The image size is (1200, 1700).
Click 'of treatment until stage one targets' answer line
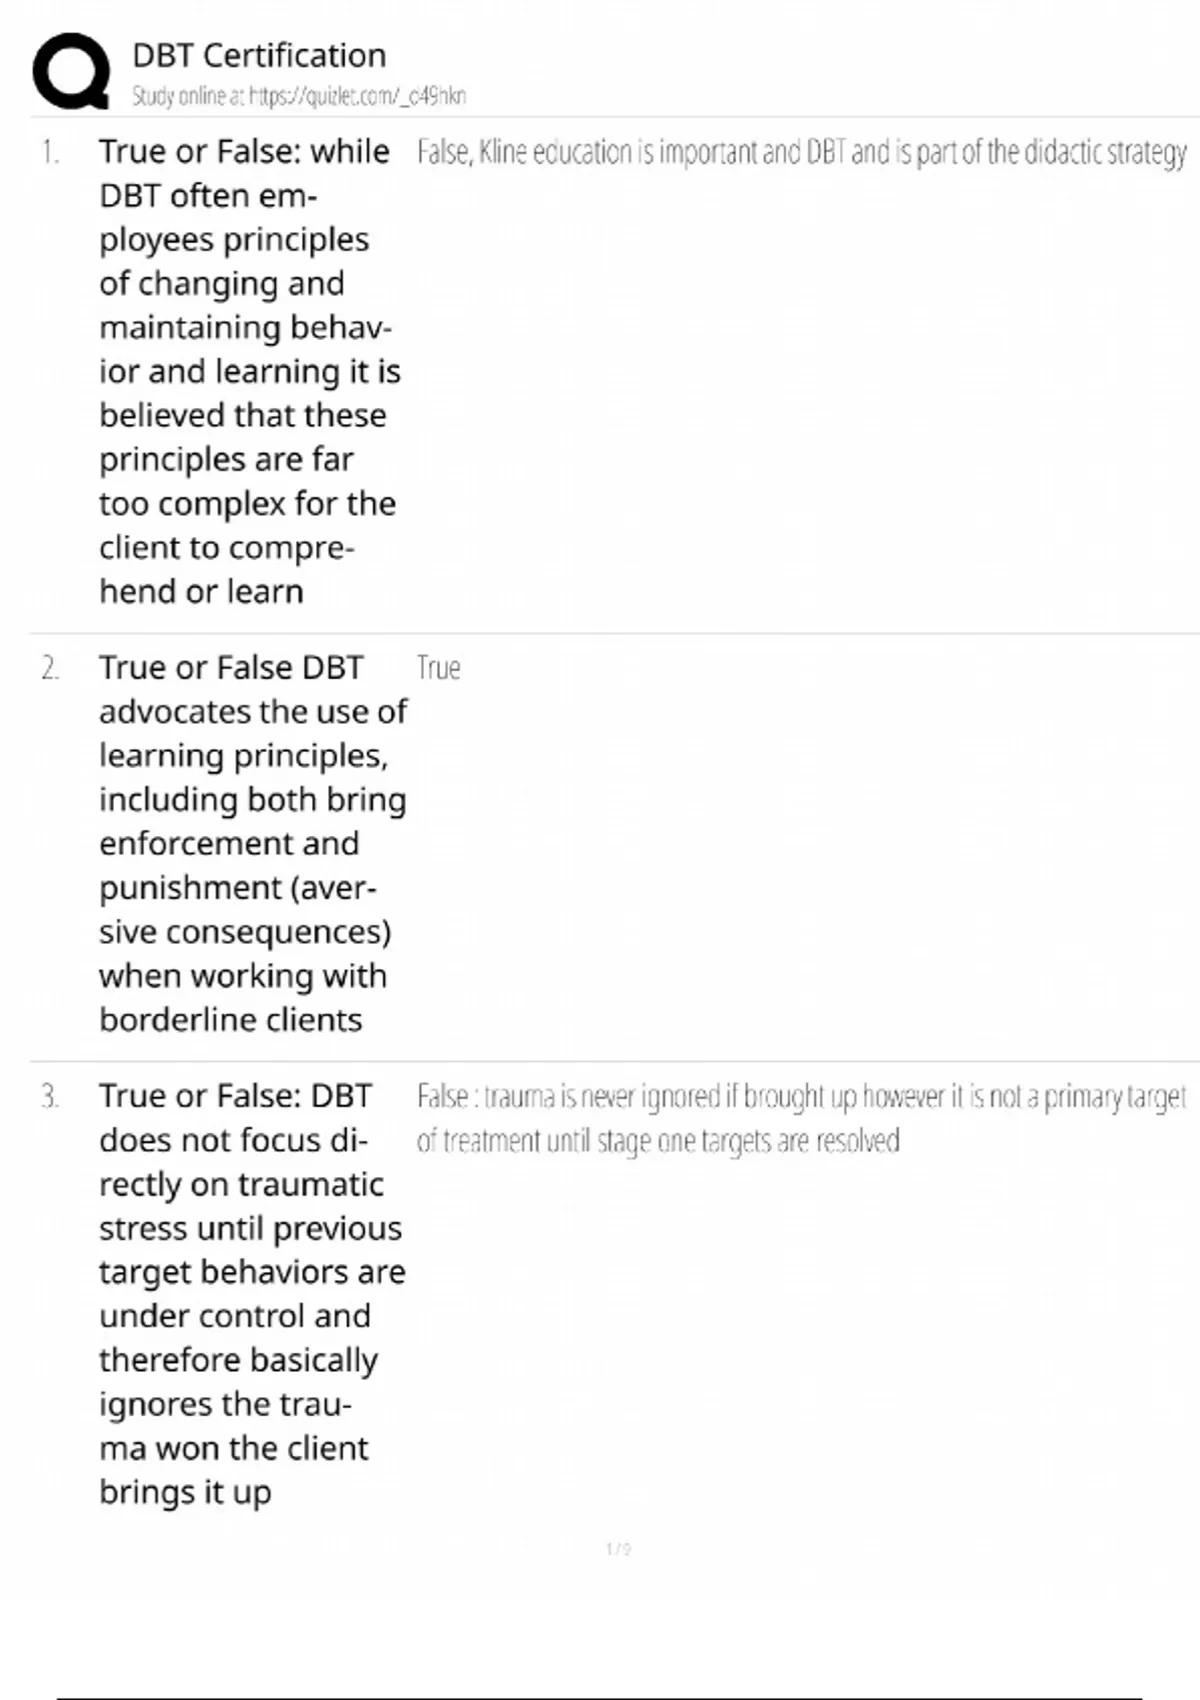click(x=658, y=1141)
